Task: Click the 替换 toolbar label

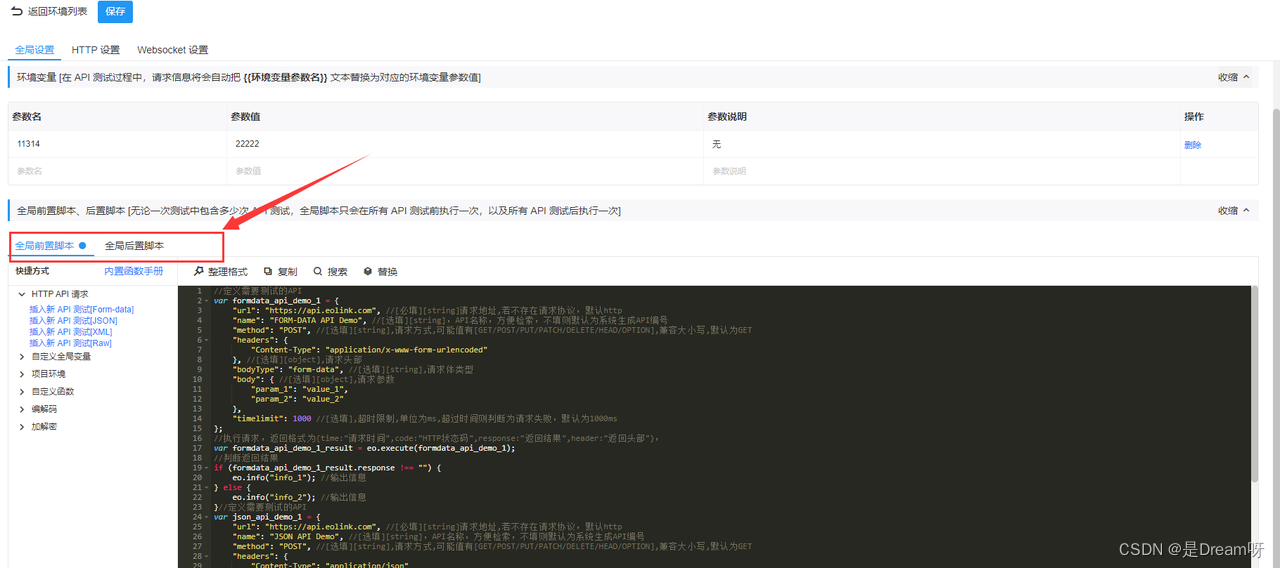Action: (x=387, y=272)
